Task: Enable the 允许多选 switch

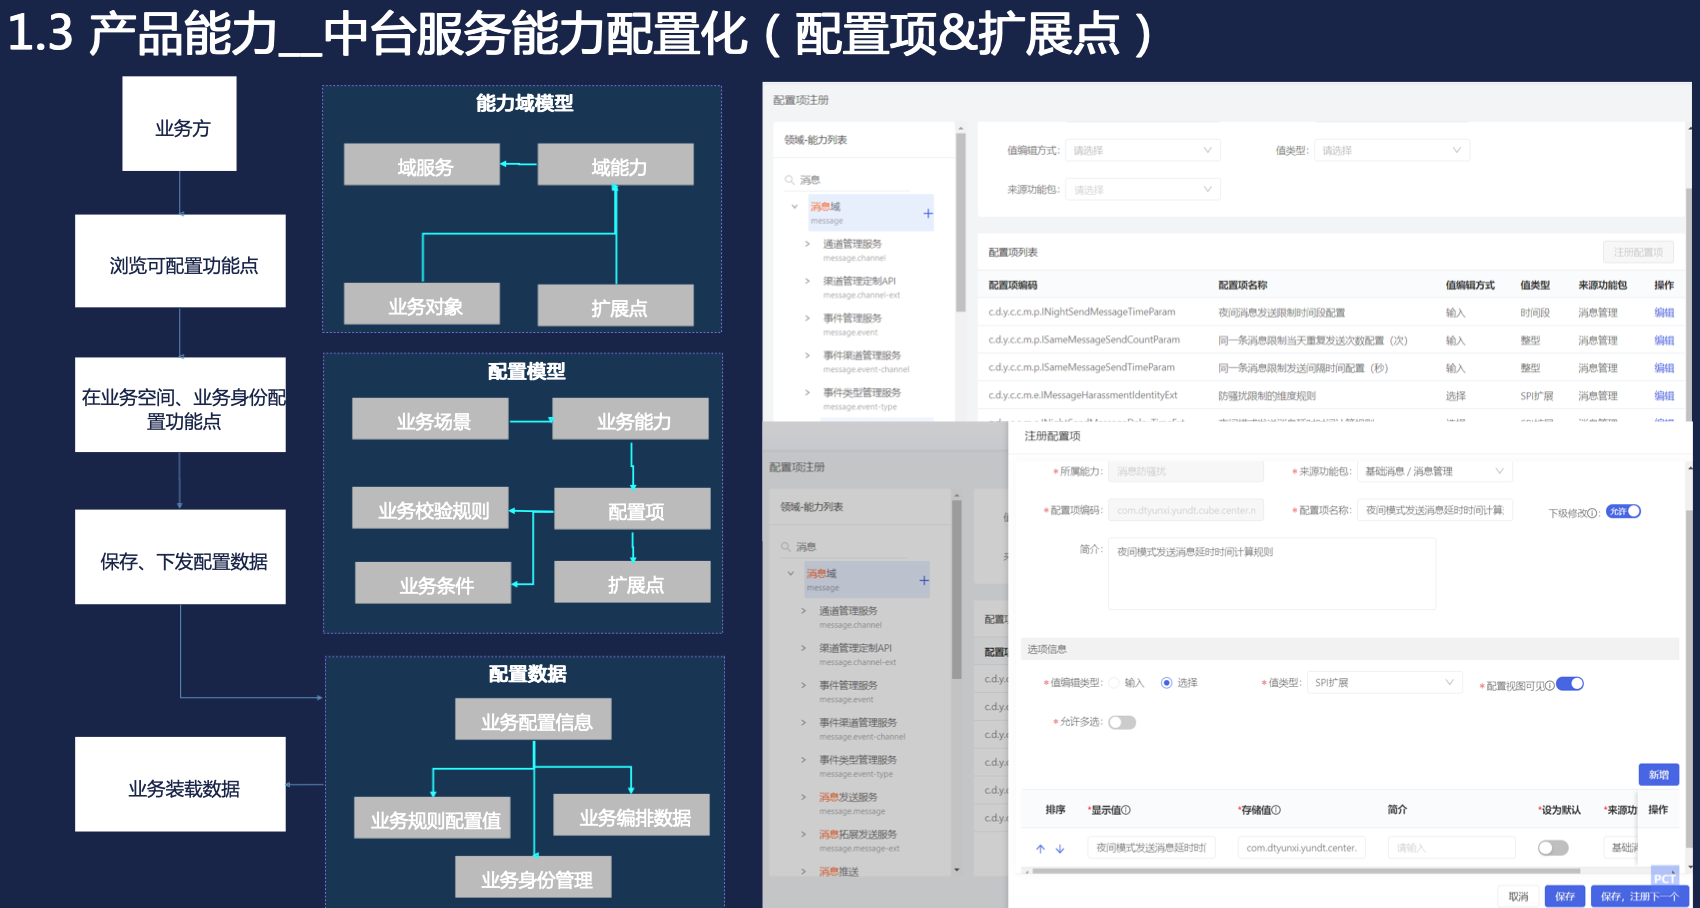Action: [1122, 722]
